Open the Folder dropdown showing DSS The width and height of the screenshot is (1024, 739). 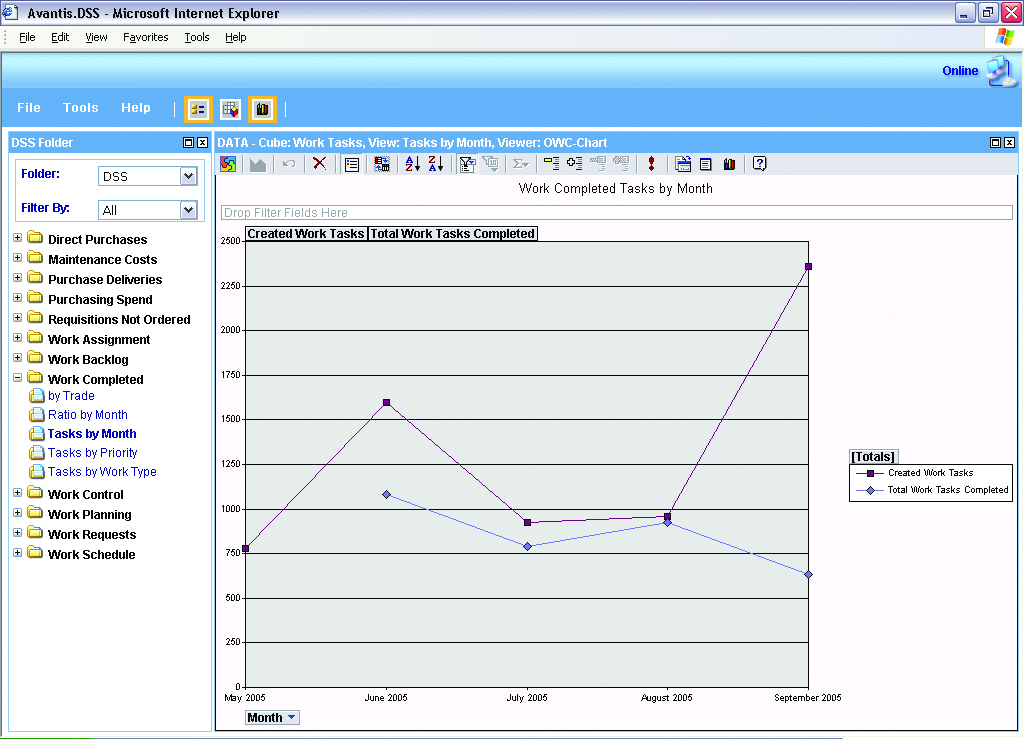pyautogui.click(x=188, y=176)
